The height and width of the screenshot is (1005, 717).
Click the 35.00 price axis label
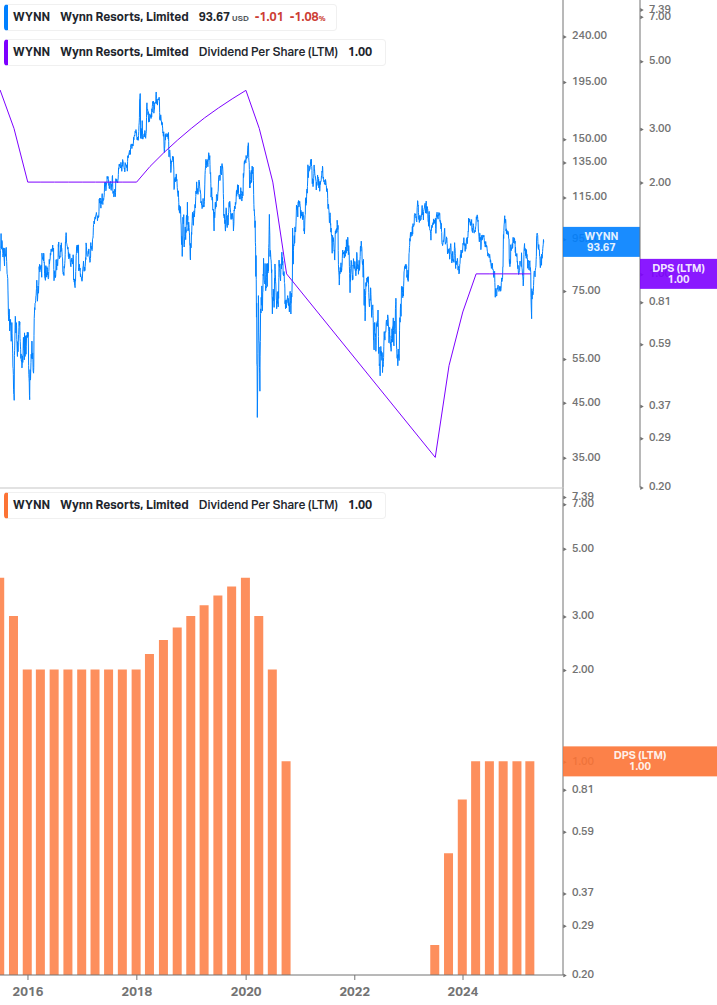(586, 458)
